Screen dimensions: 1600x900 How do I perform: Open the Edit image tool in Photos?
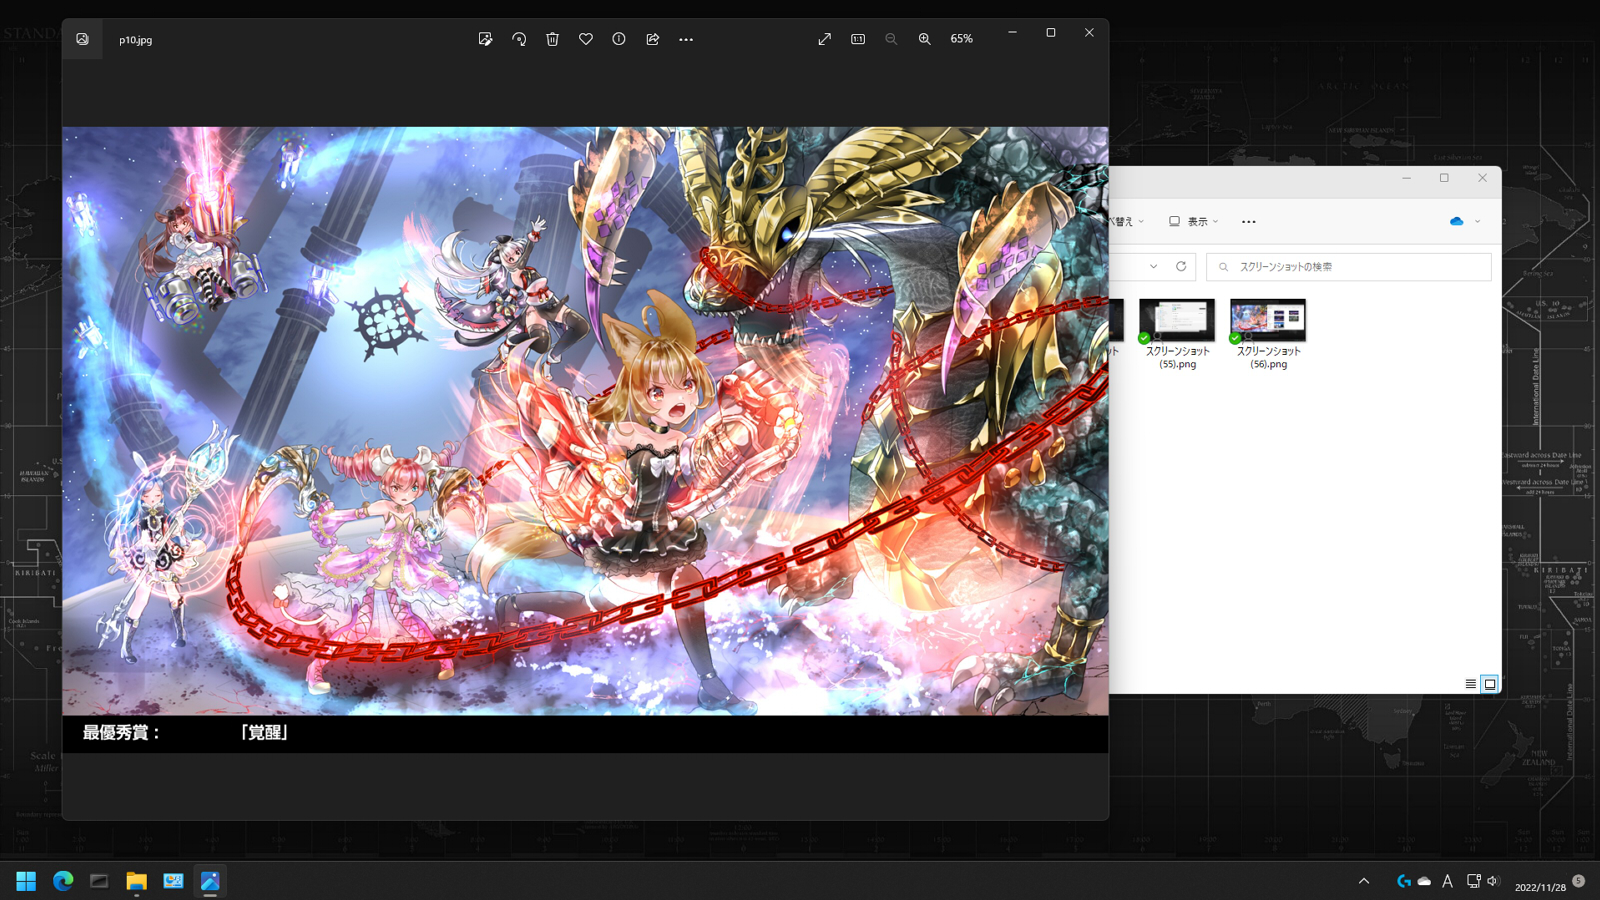(485, 39)
